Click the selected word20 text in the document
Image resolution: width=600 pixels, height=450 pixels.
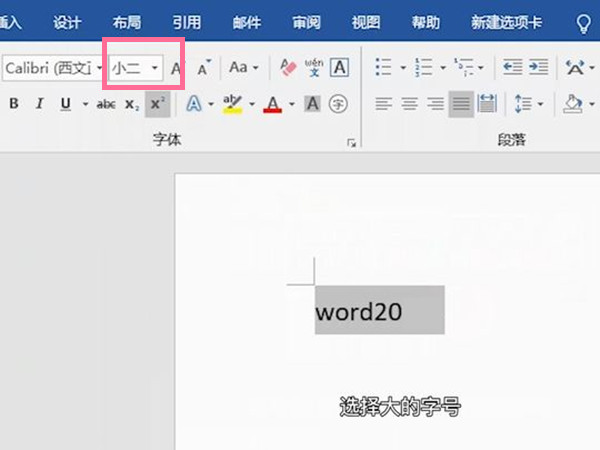pyautogui.click(x=358, y=311)
